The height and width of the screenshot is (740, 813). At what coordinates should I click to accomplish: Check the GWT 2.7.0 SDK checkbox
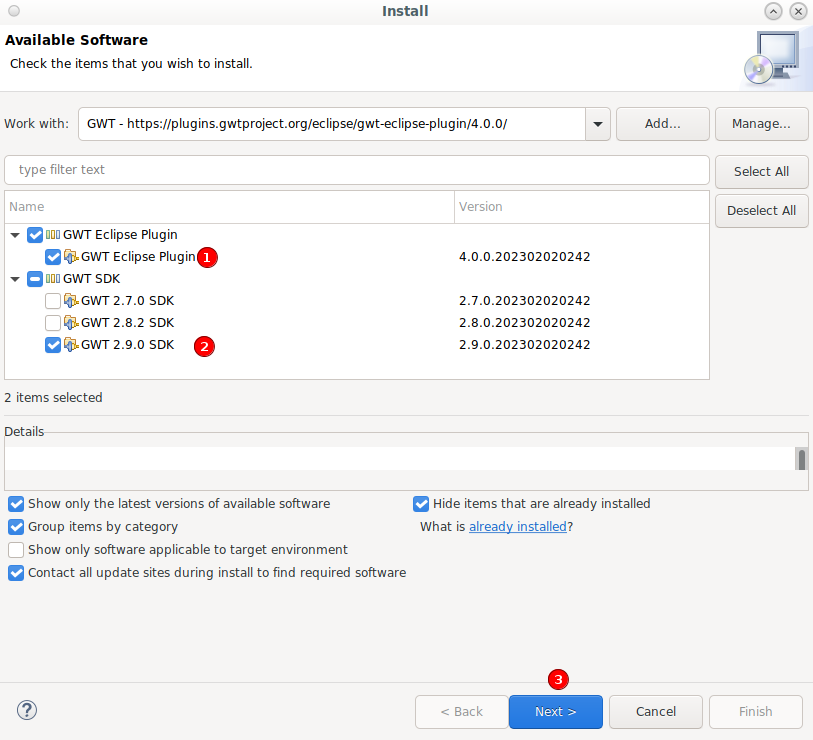53,301
